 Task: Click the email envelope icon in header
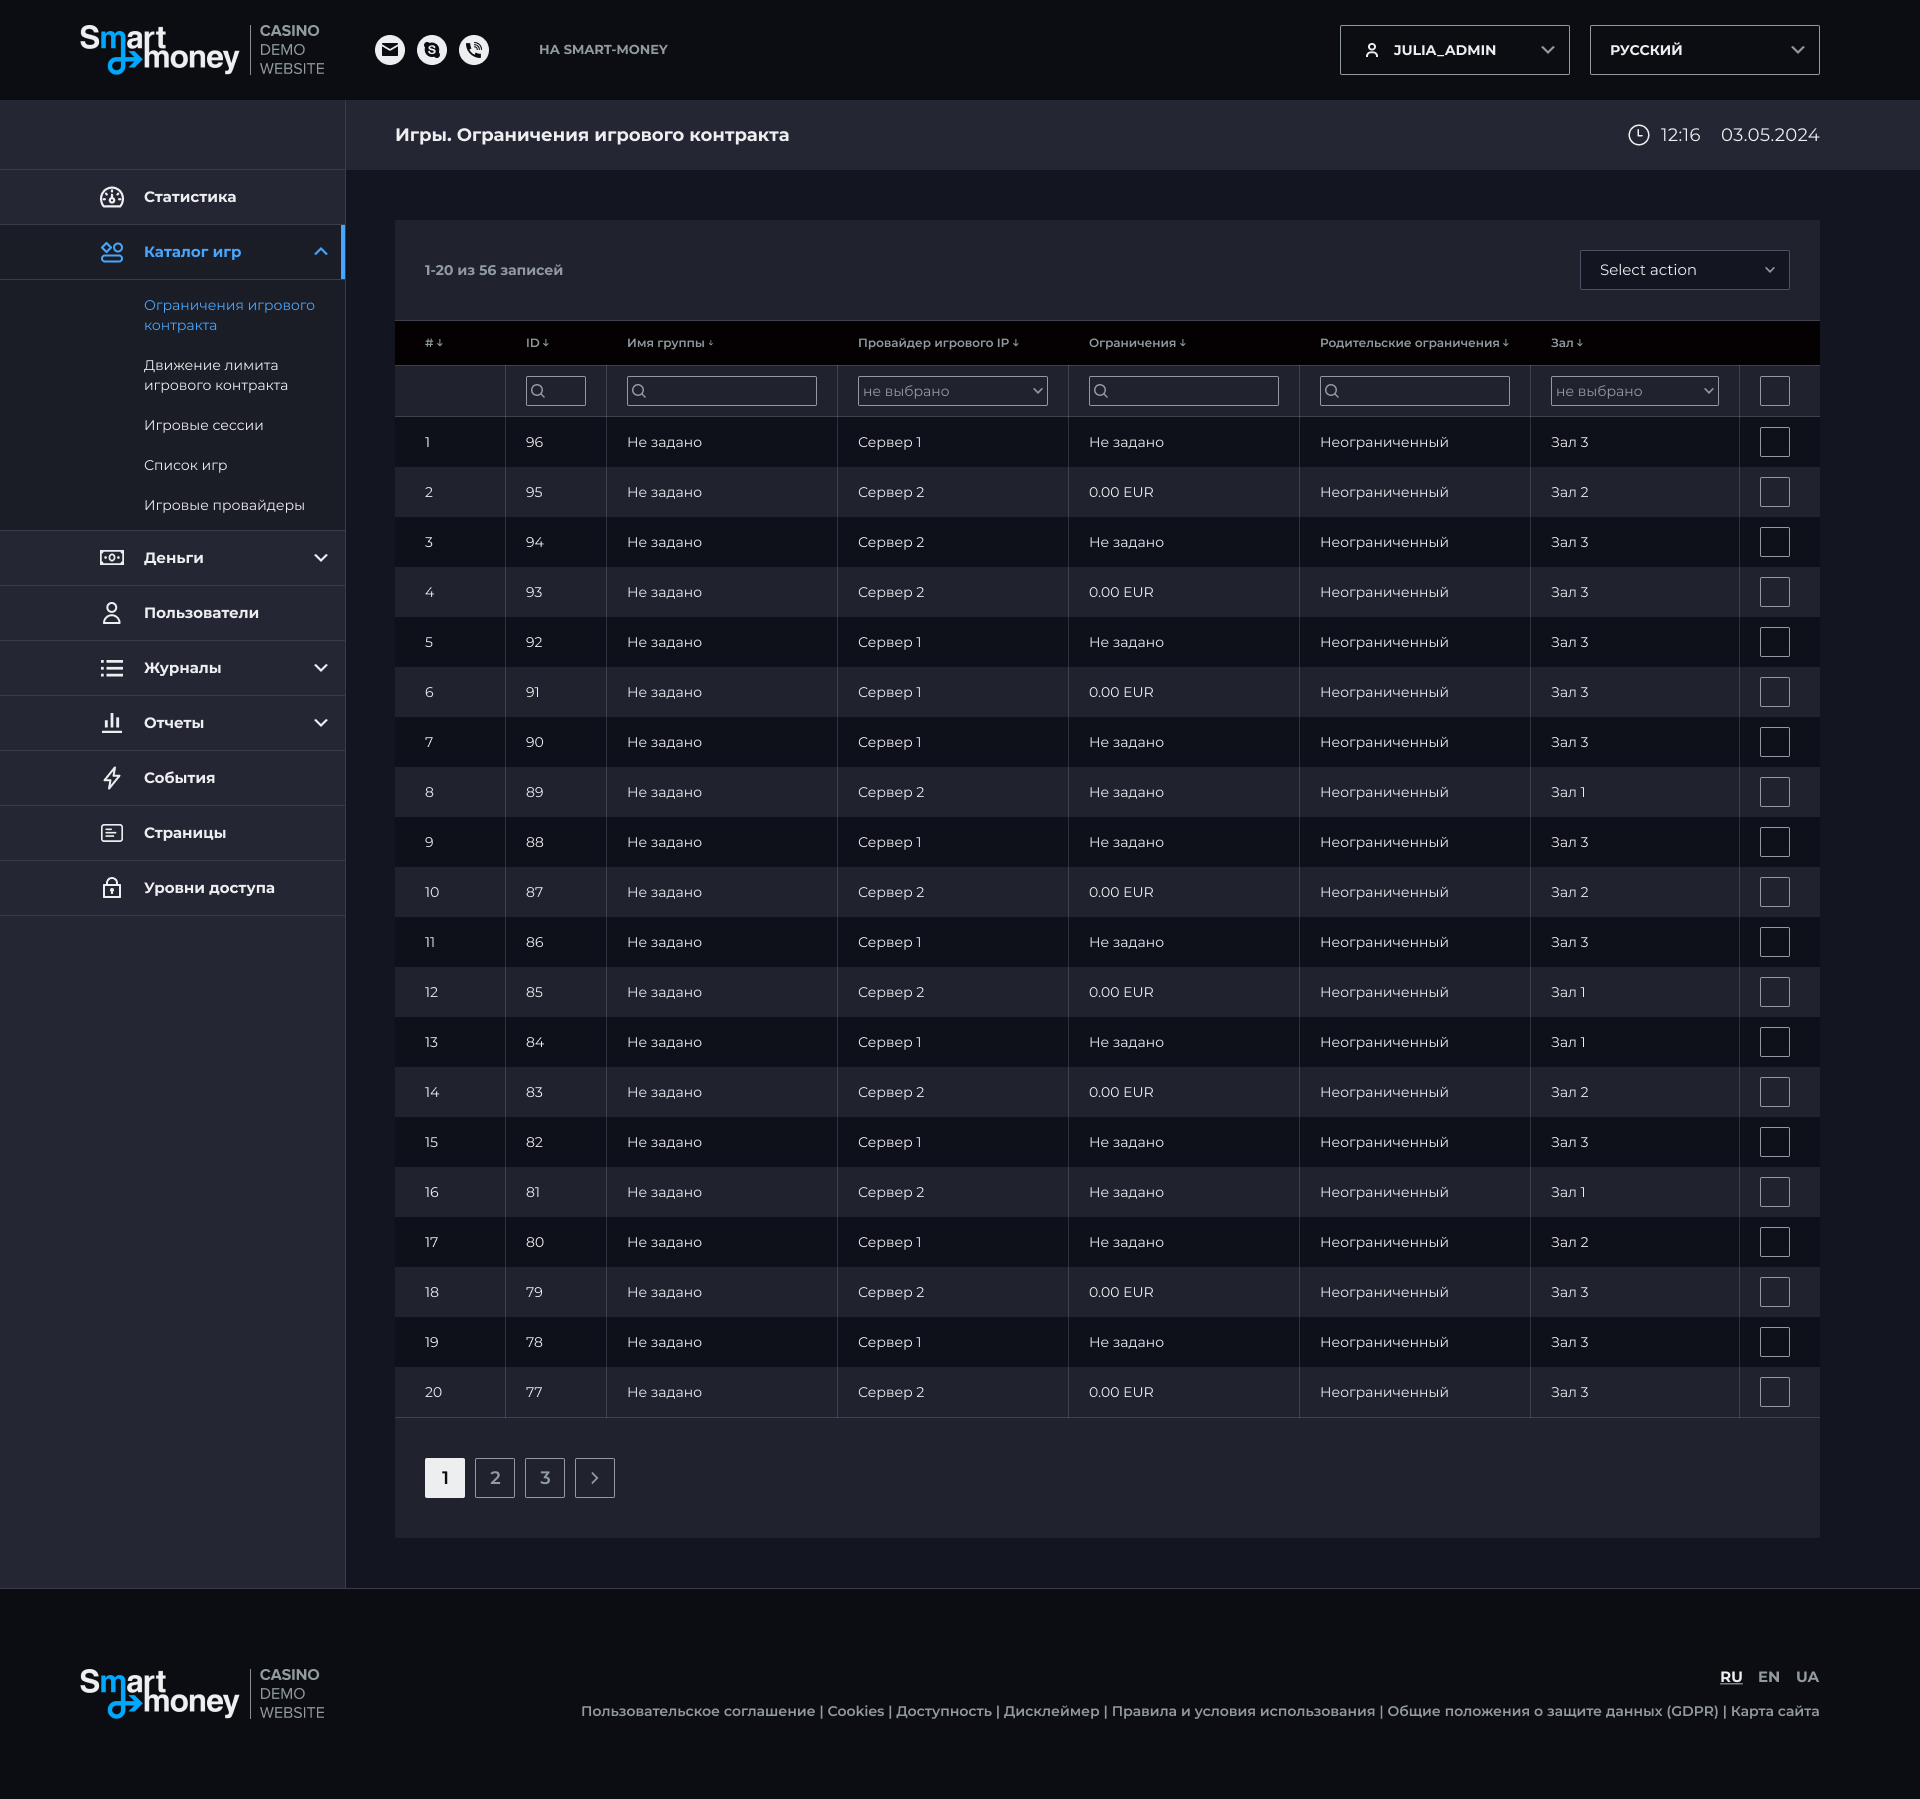tap(390, 49)
